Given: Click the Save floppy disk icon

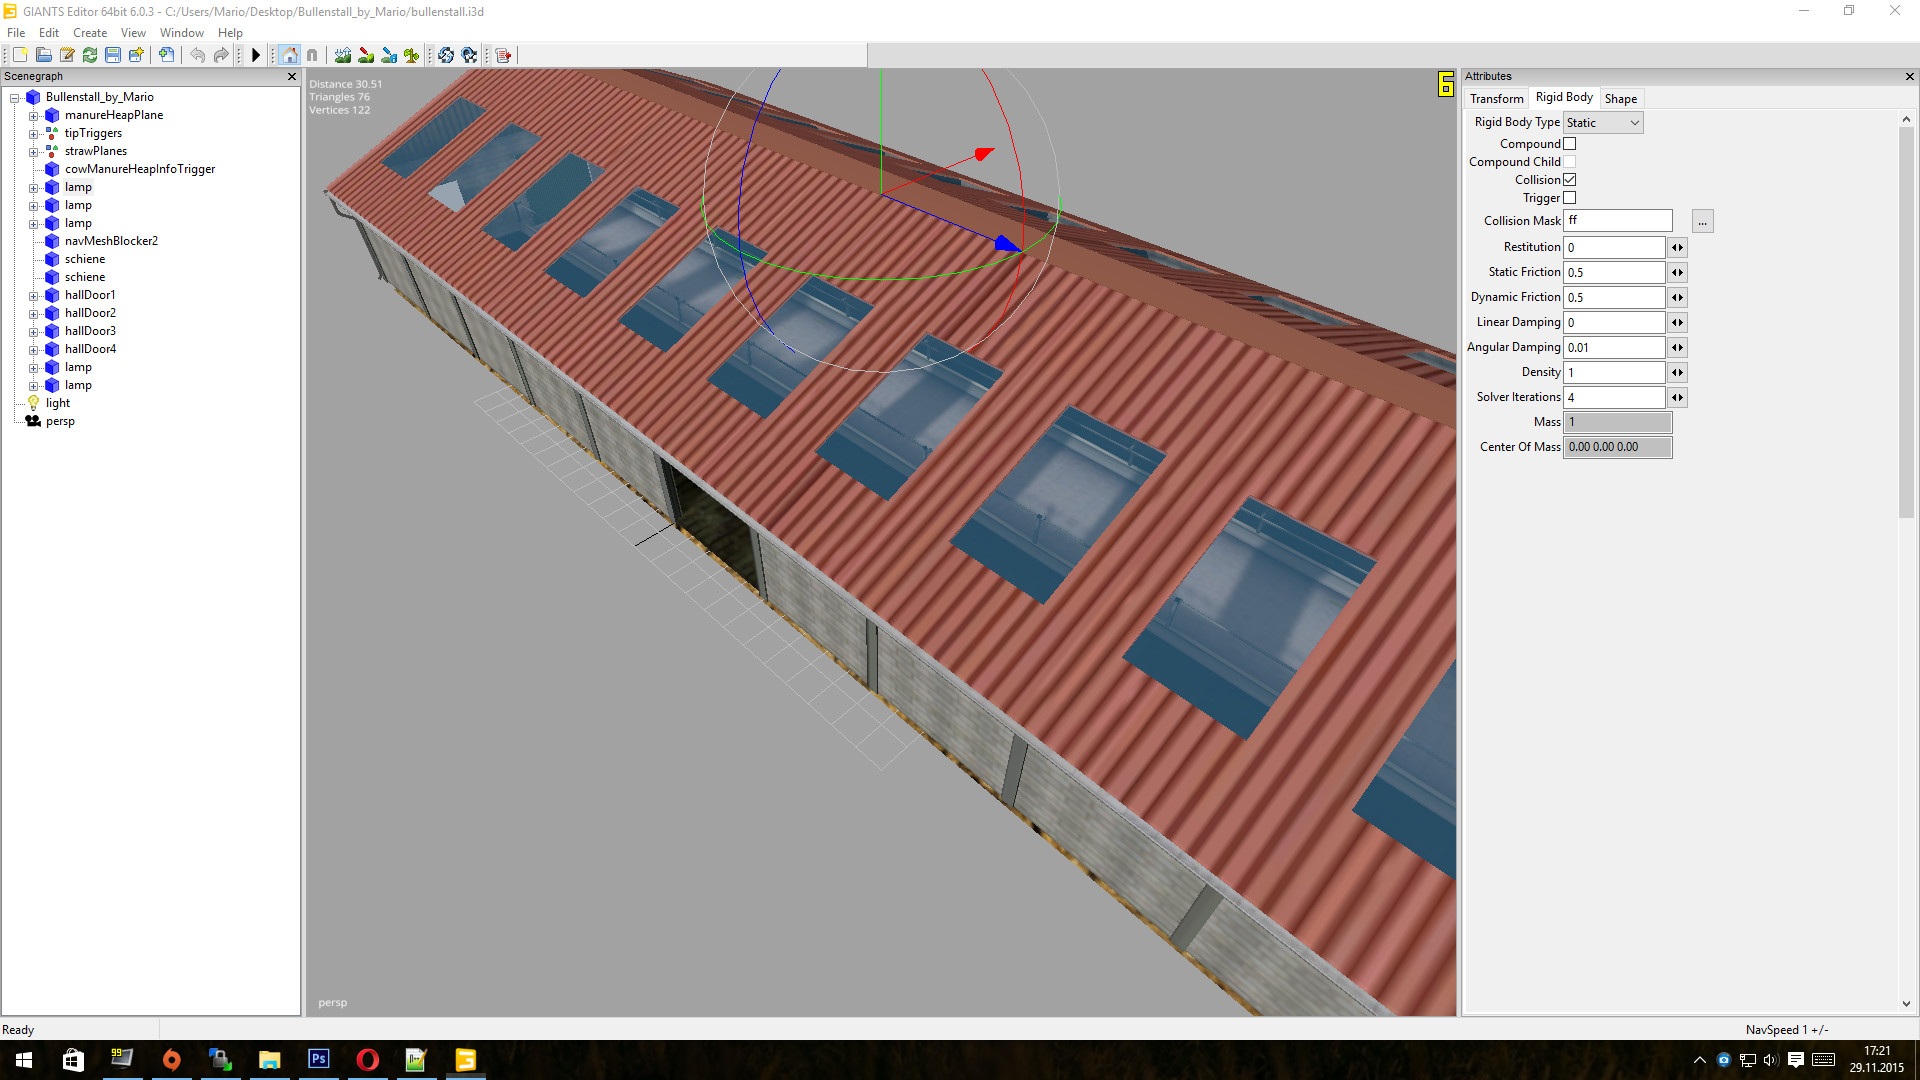Looking at the screenshot, I should click(113, 55).
